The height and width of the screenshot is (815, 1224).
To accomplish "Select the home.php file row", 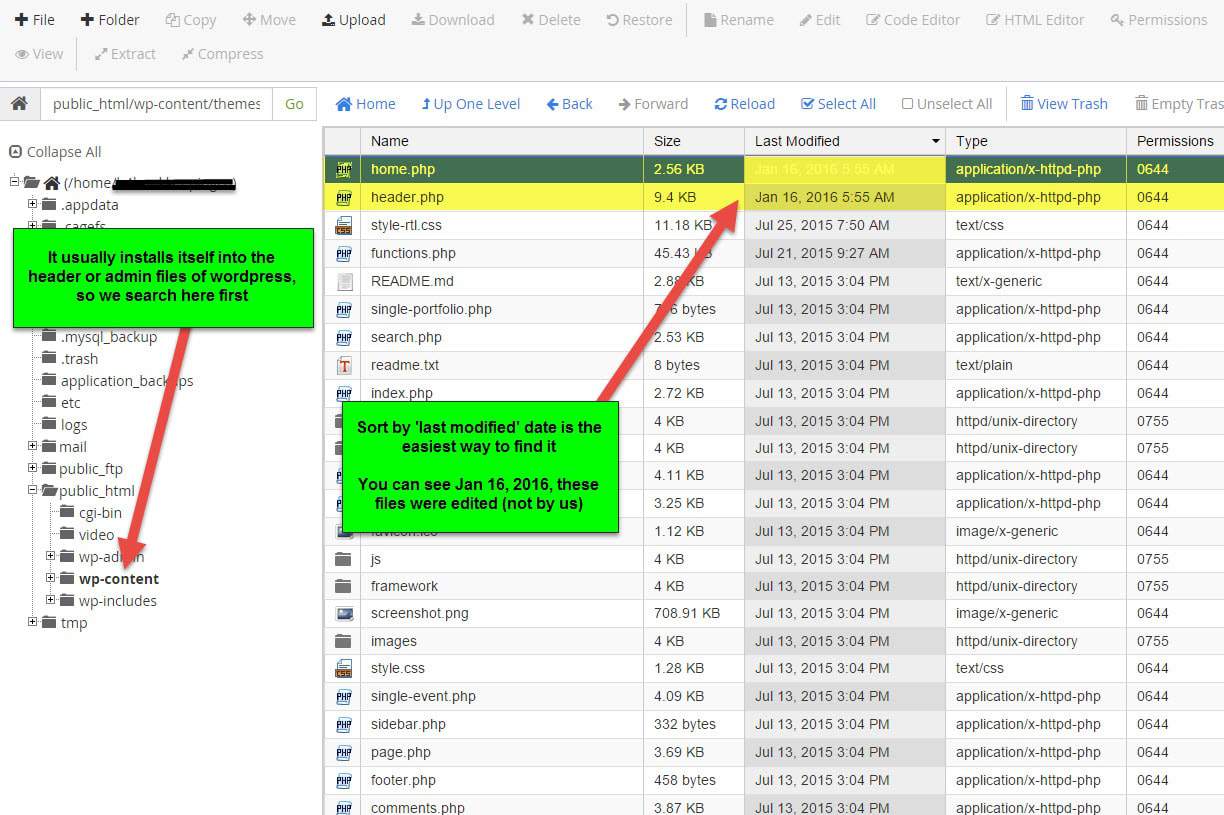I will click(774, 169).
